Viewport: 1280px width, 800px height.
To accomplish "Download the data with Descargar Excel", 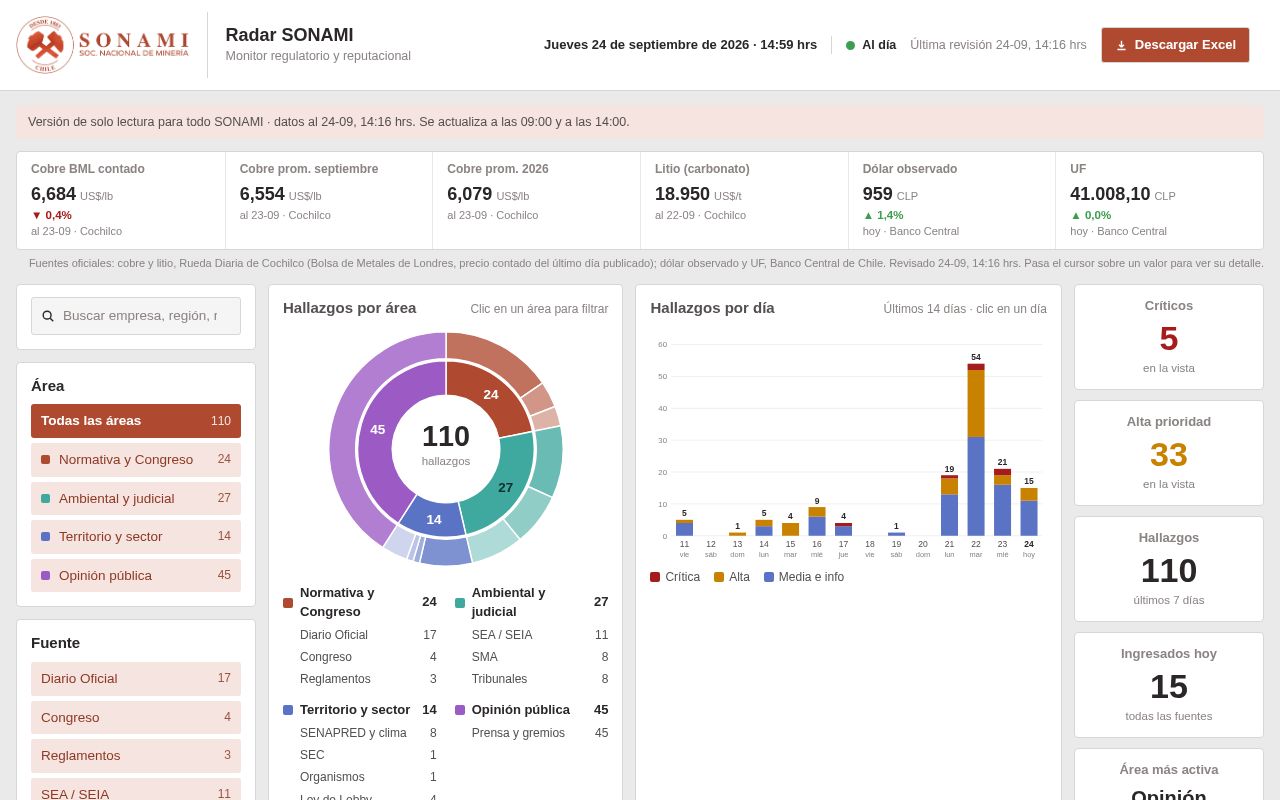I will pos(1175,45).
